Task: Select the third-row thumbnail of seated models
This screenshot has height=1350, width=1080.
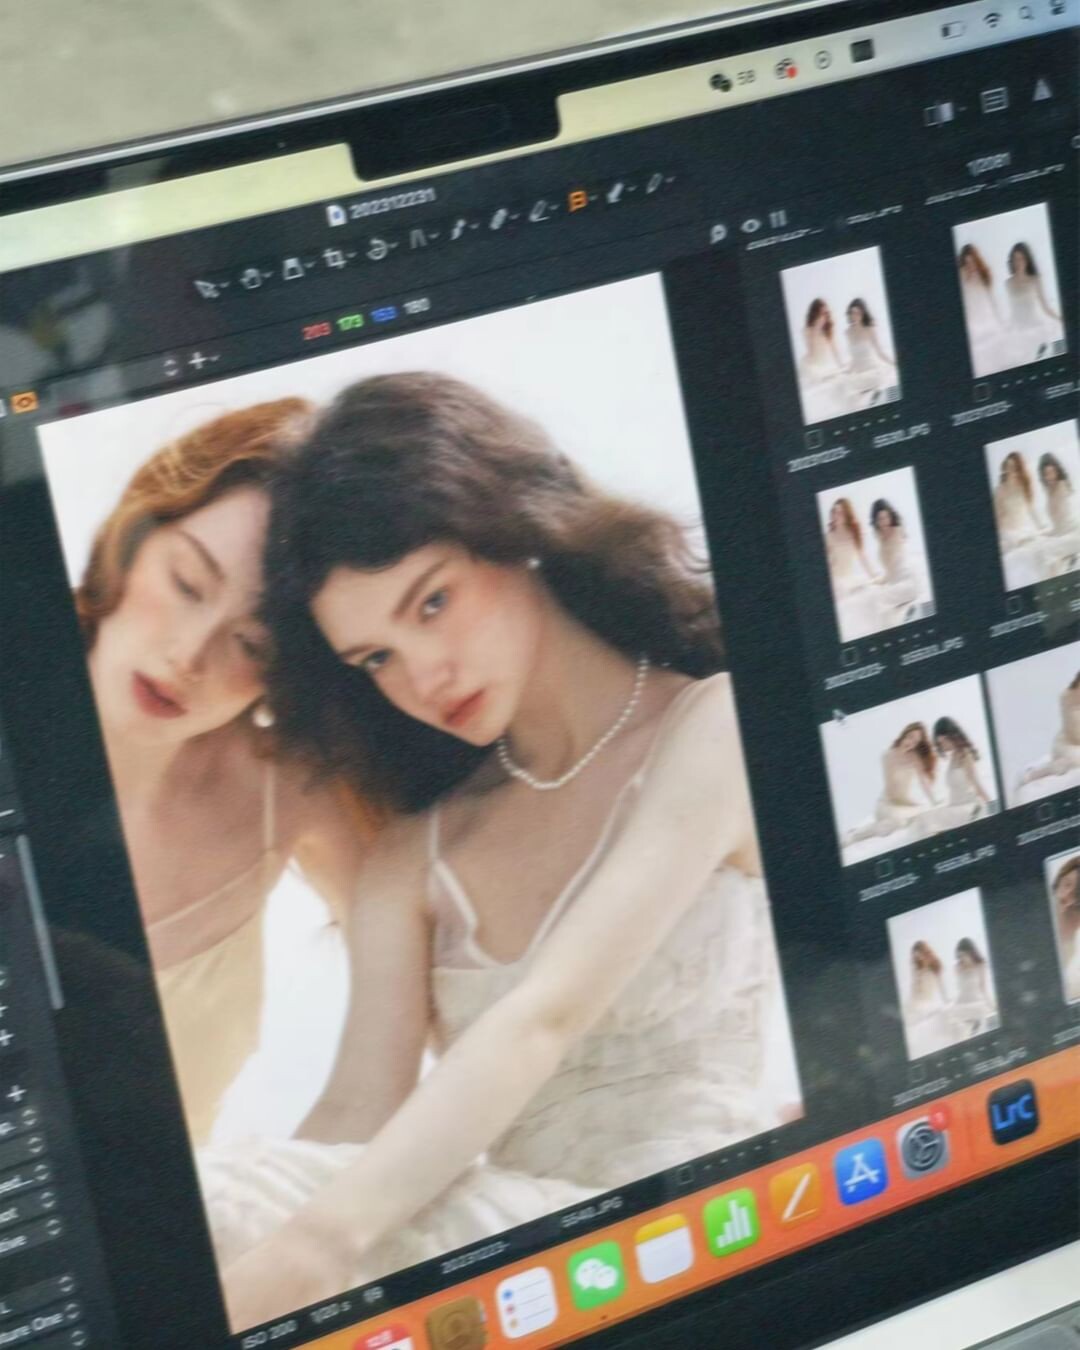Action: pyautogui.click(x=909, y=770)
